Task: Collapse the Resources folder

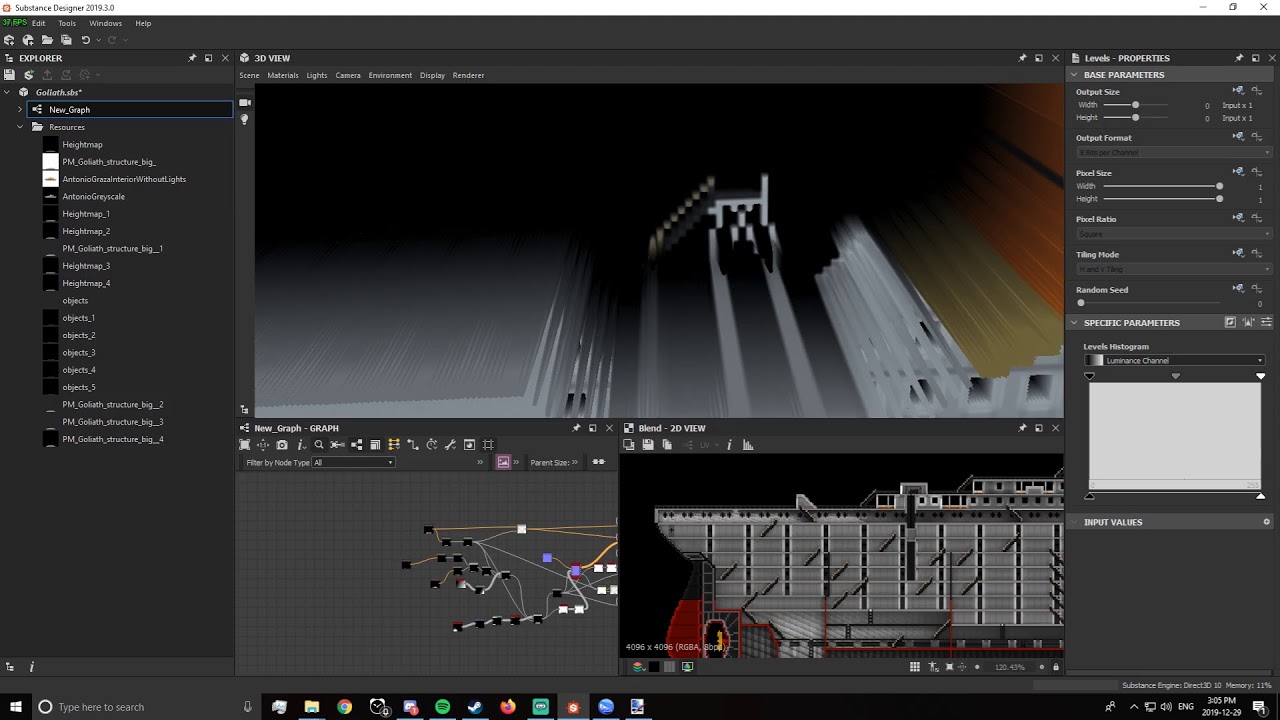Action: pyautogui.click(x=20, y=127)
